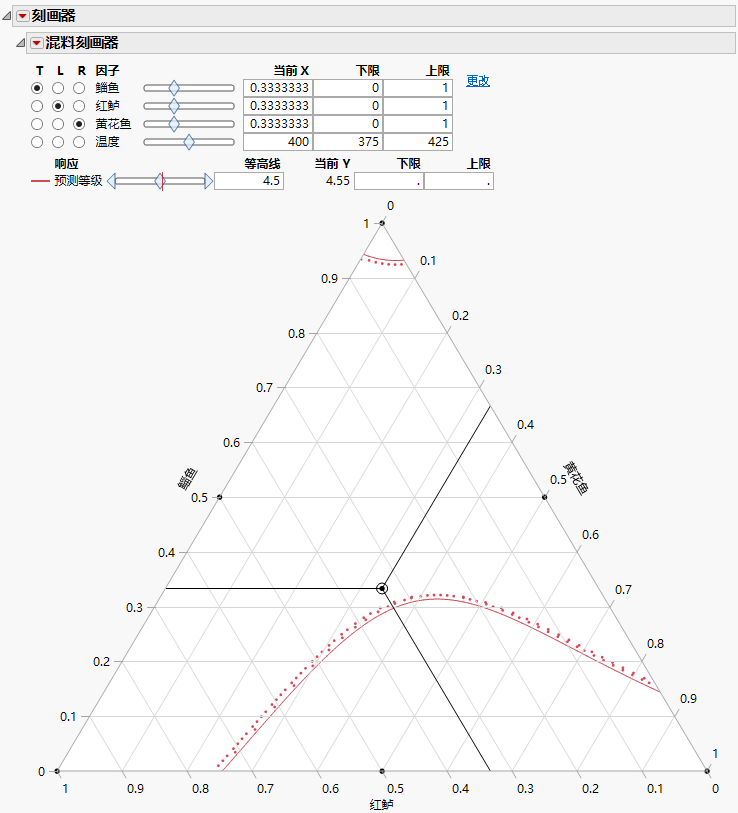The height and width of the screenshot is (813, 738).
Task: Select R axis radio for 鲻鱼
Action: click(79, 88)
